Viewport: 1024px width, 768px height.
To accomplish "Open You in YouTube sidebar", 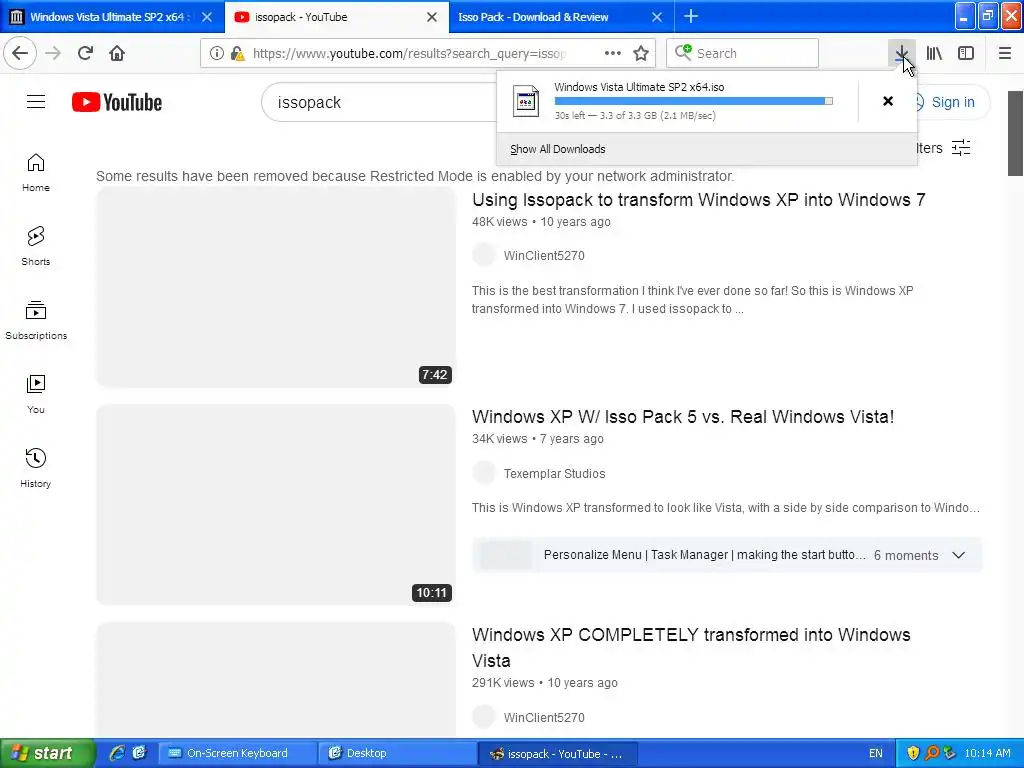I will (36, 394).
